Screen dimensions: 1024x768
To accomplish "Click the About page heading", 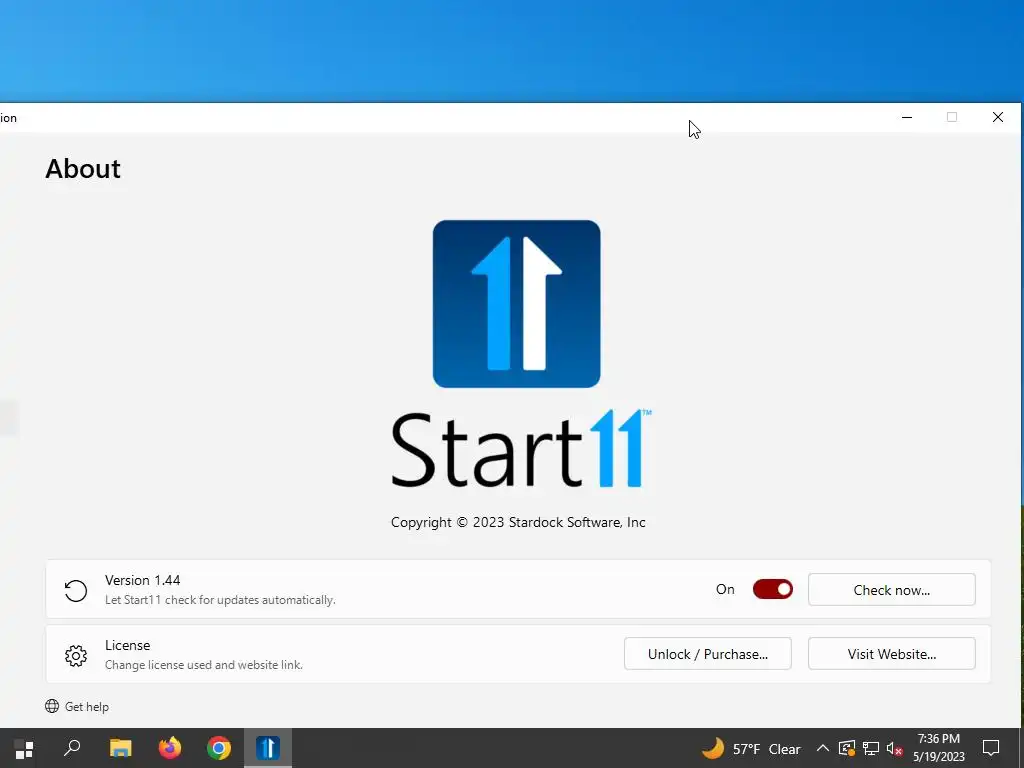I will click(x=83, y=169).
